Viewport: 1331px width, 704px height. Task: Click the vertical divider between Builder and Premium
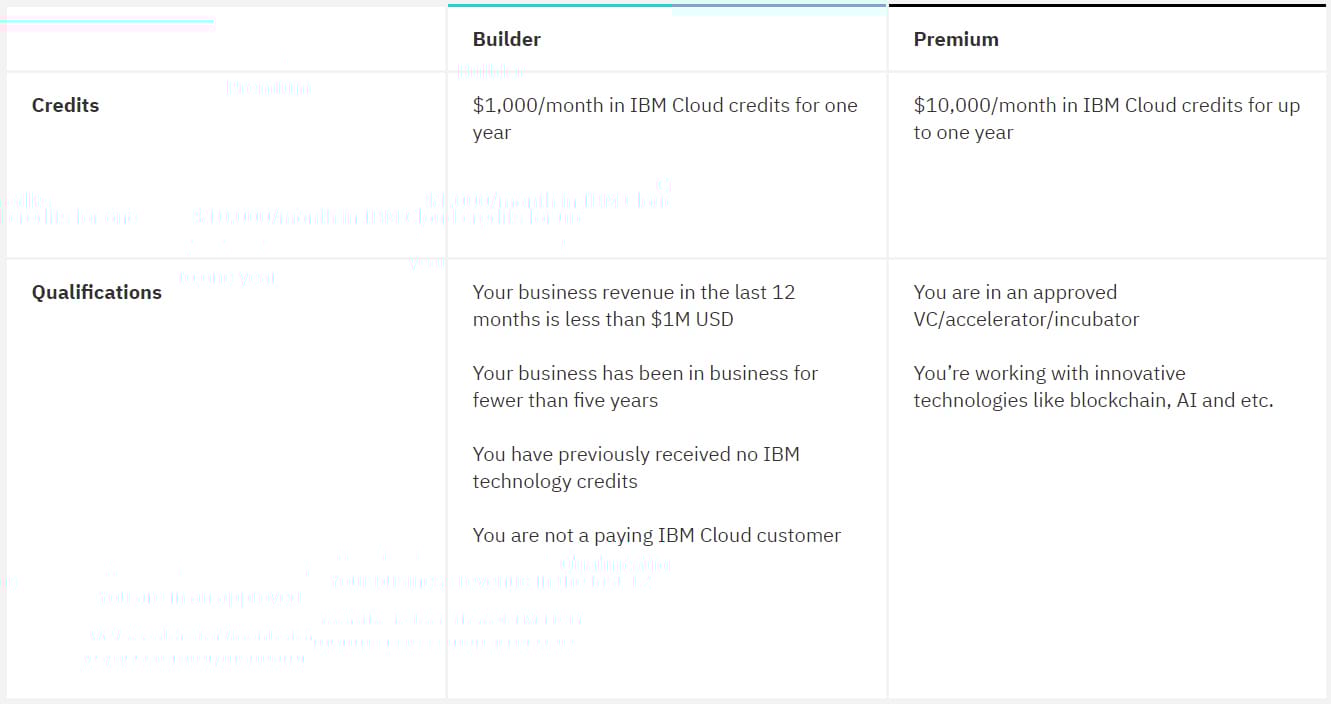pyautogui.click(x=887, y=400)
